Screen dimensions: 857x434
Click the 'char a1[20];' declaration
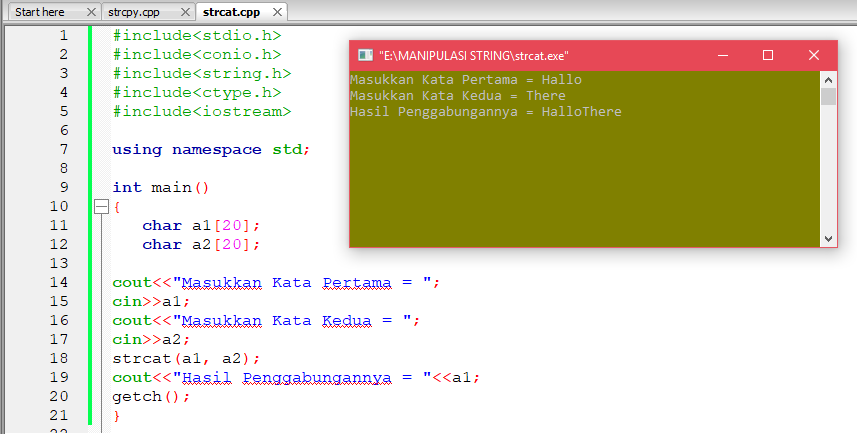pos(201,226)
